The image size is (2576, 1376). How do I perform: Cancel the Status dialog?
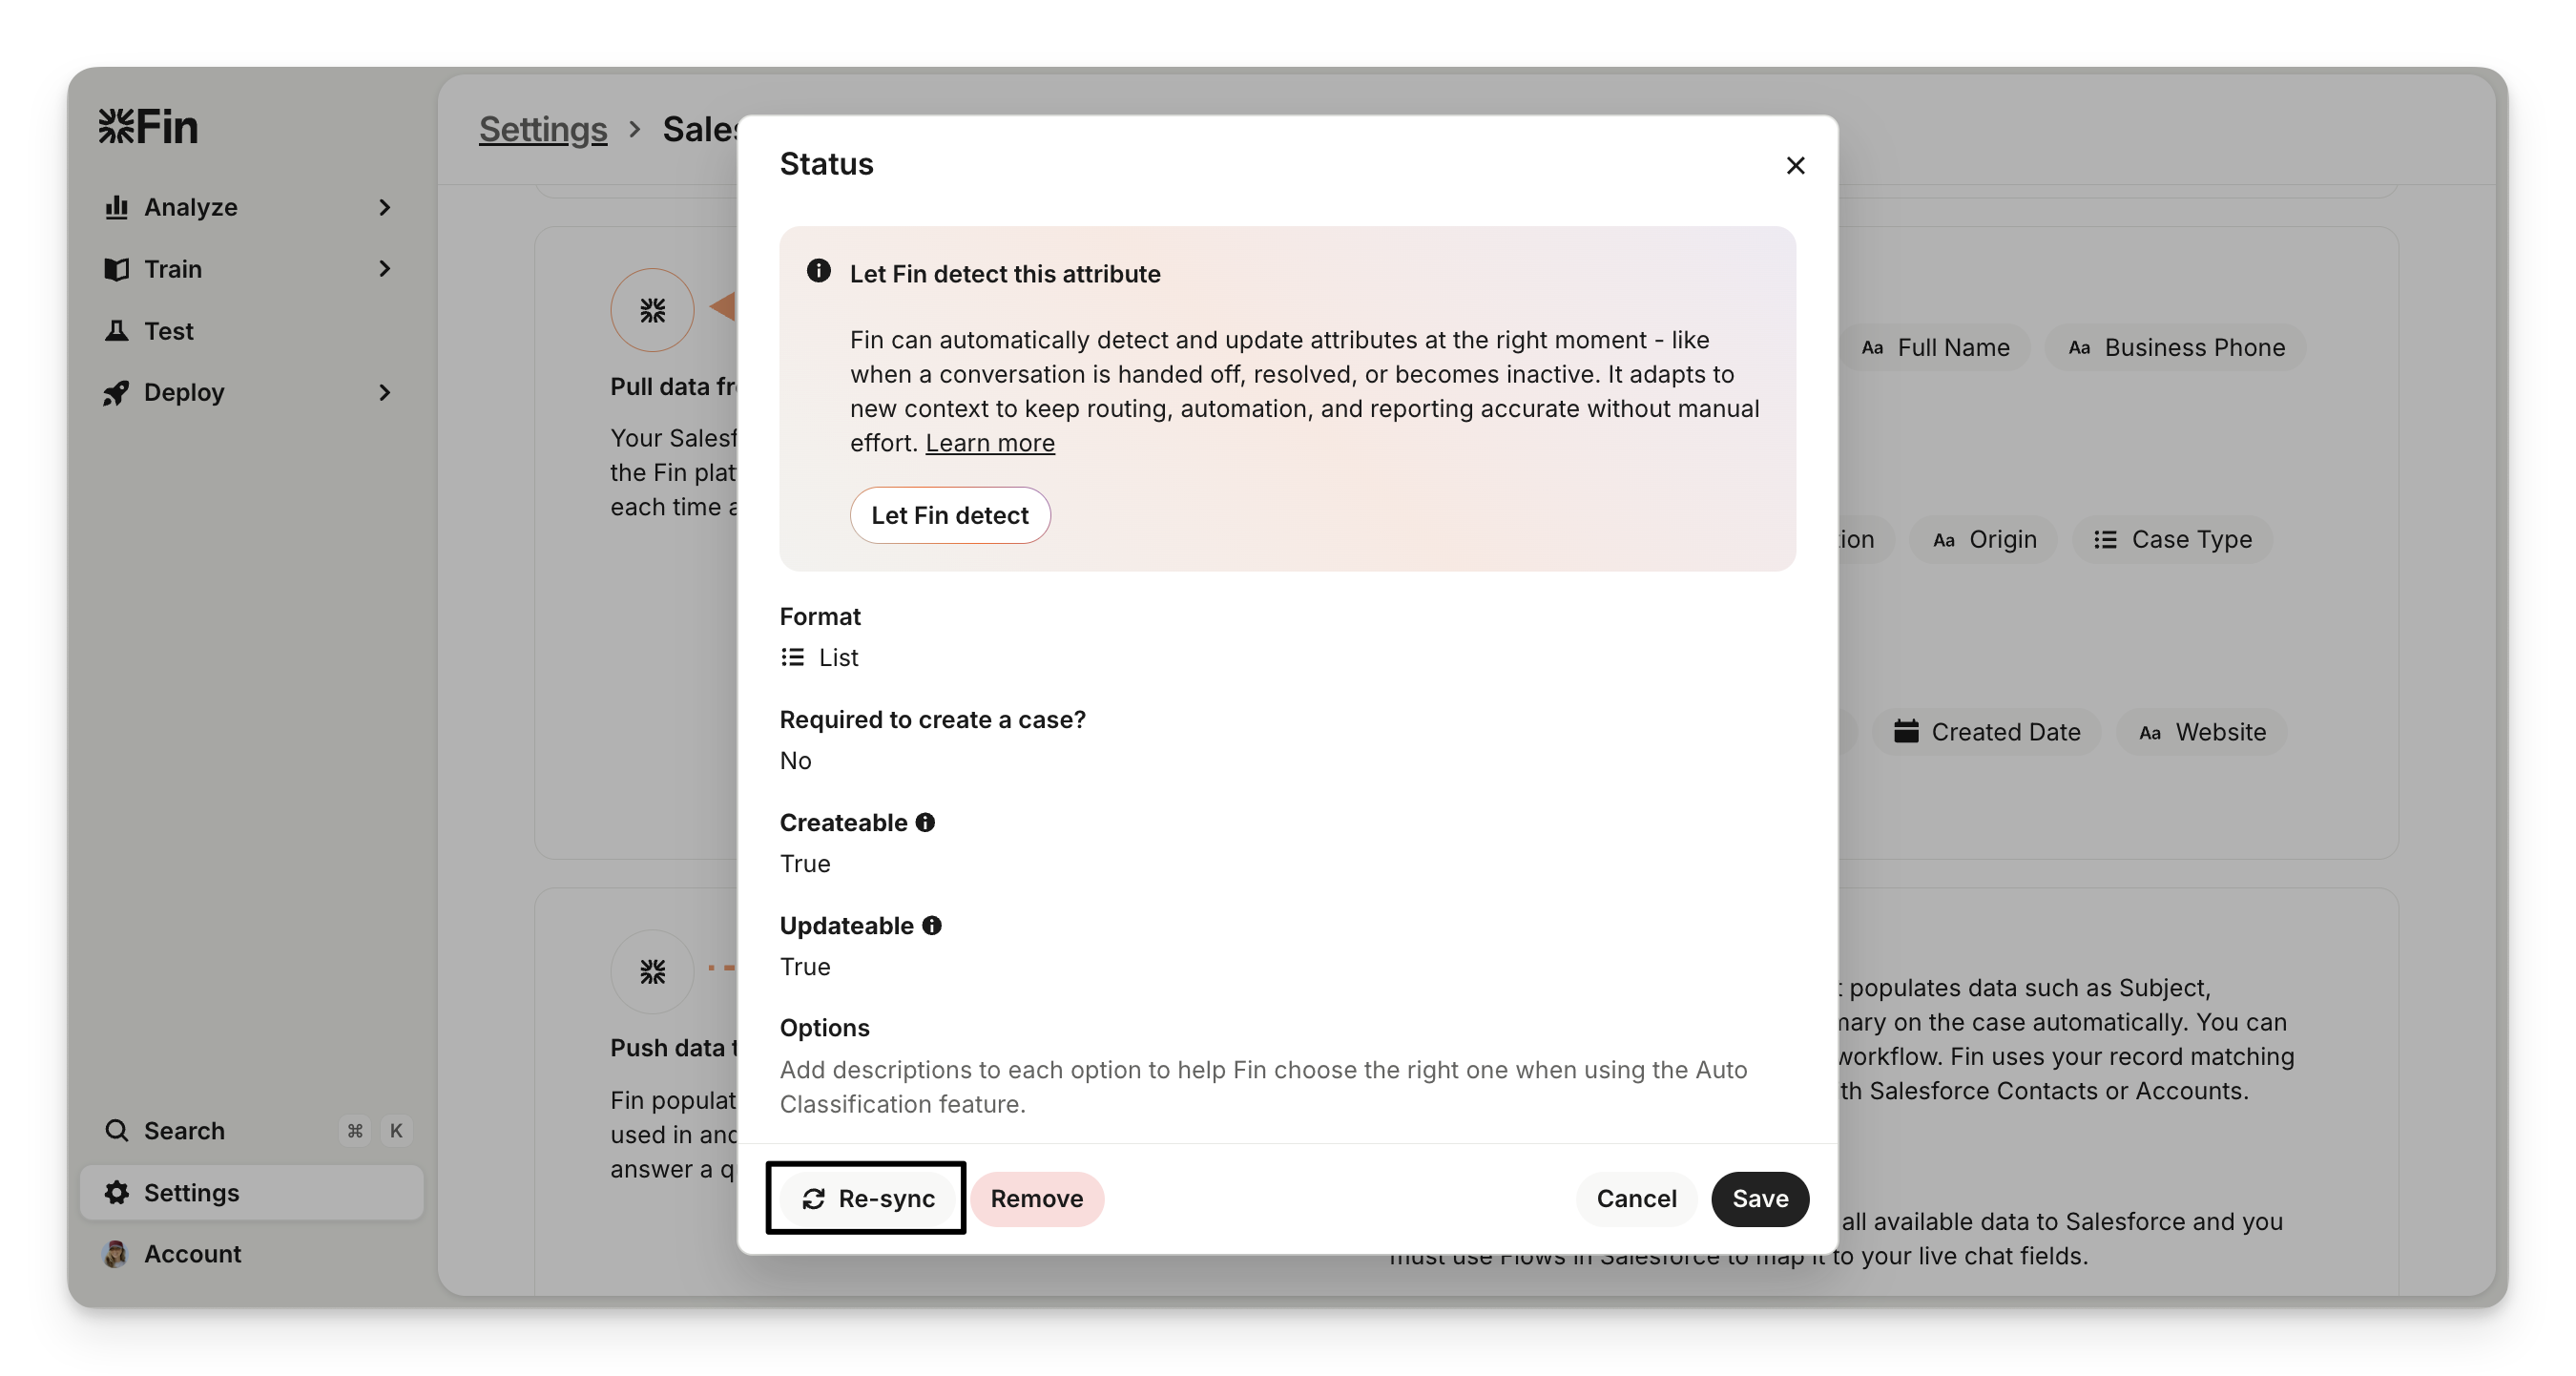click(1635, 1198)
